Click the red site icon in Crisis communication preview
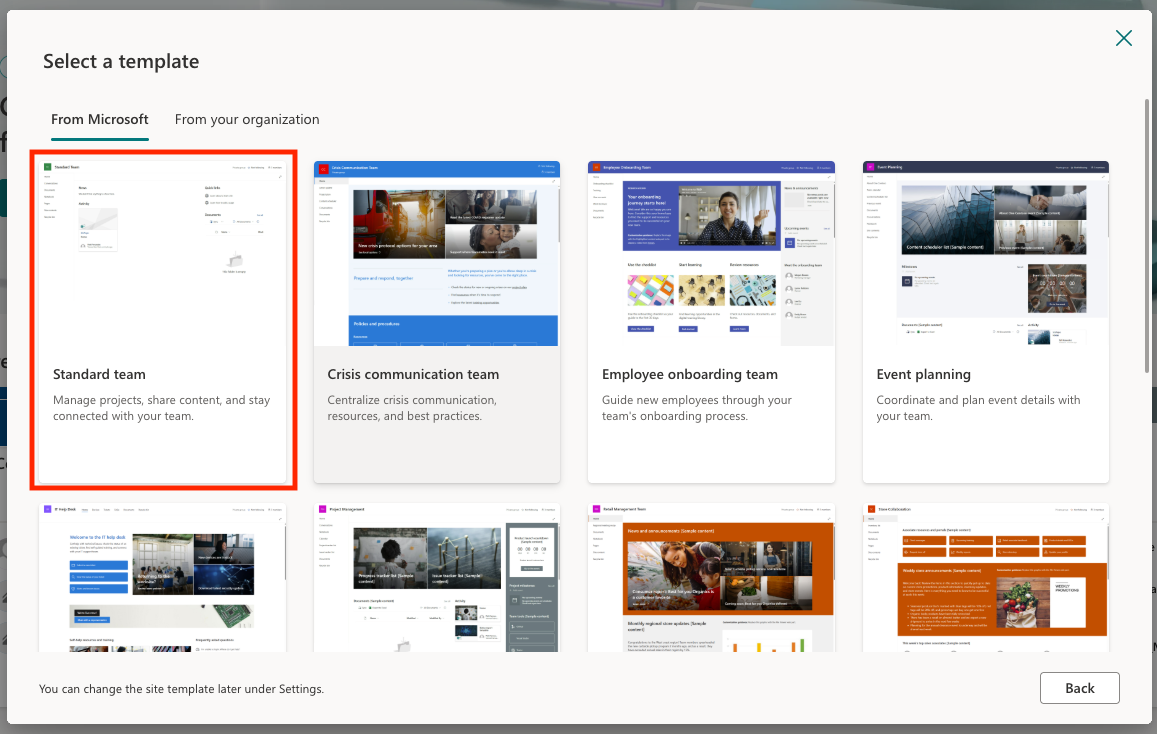Image resolution: width=1157 pixels, height=734 pixels. [x=323, y=169]
